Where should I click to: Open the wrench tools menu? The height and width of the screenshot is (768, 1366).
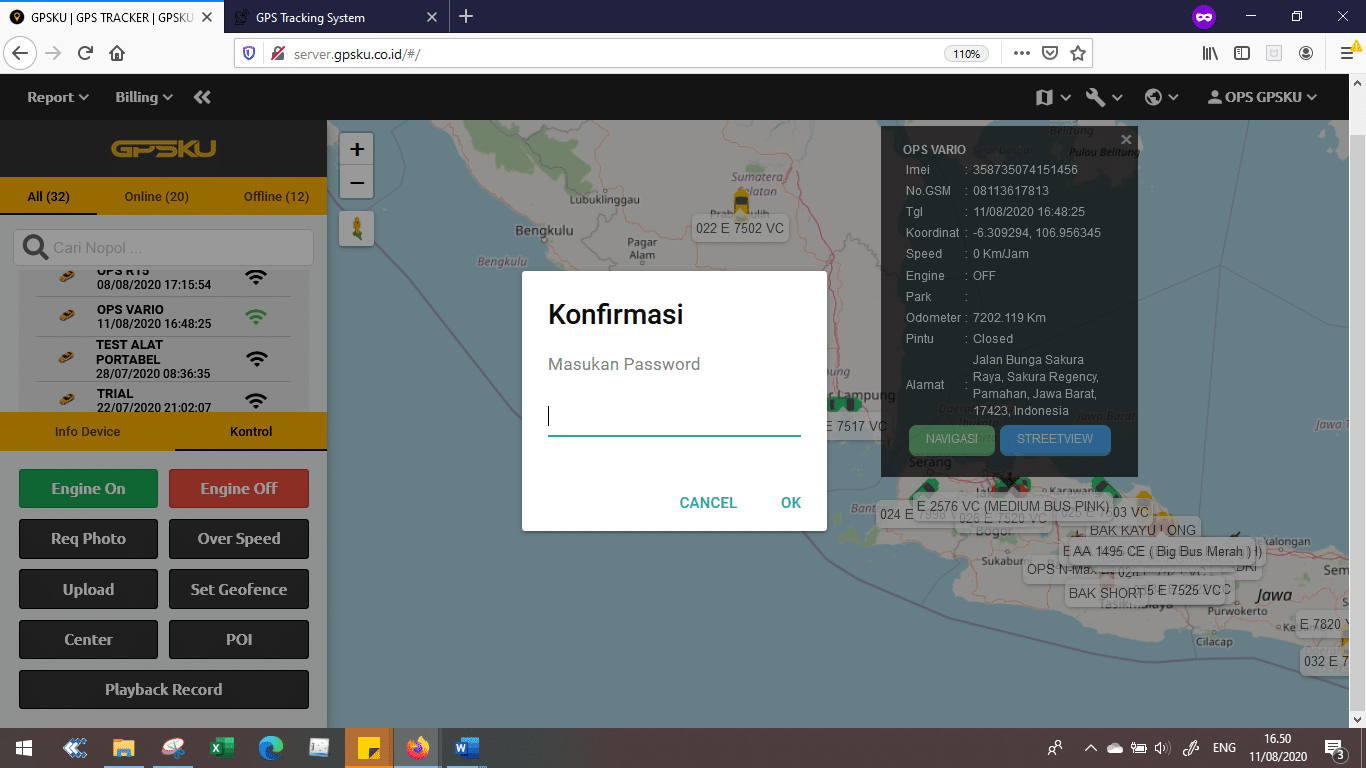tap(1104, 97)
